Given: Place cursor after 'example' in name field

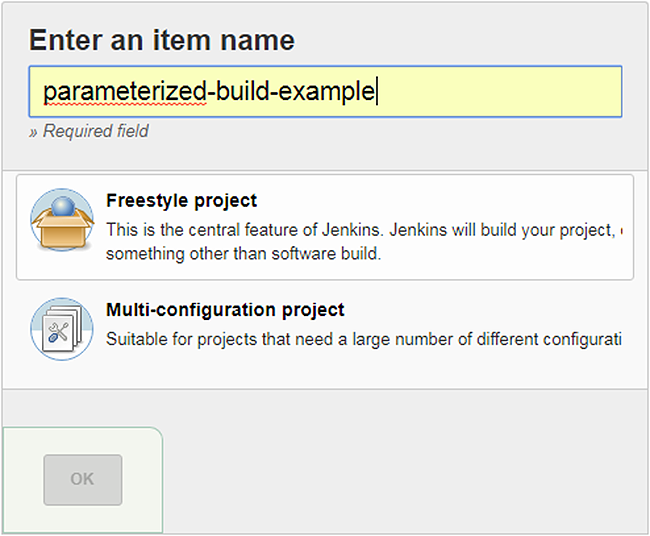Looking at the screenshot, I should pos(375,92).
